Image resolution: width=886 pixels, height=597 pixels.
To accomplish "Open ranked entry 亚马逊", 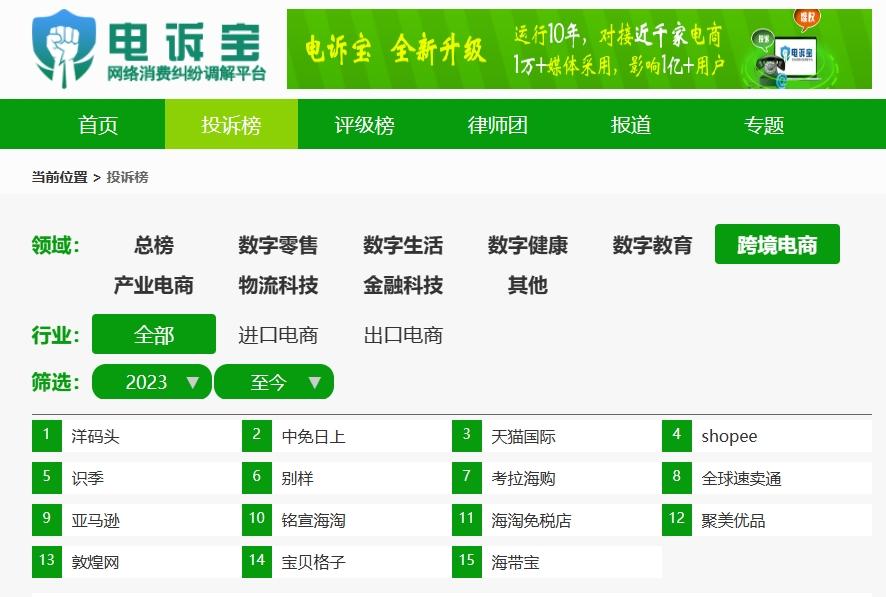I will pyautogui.click(x=95, y=520).
